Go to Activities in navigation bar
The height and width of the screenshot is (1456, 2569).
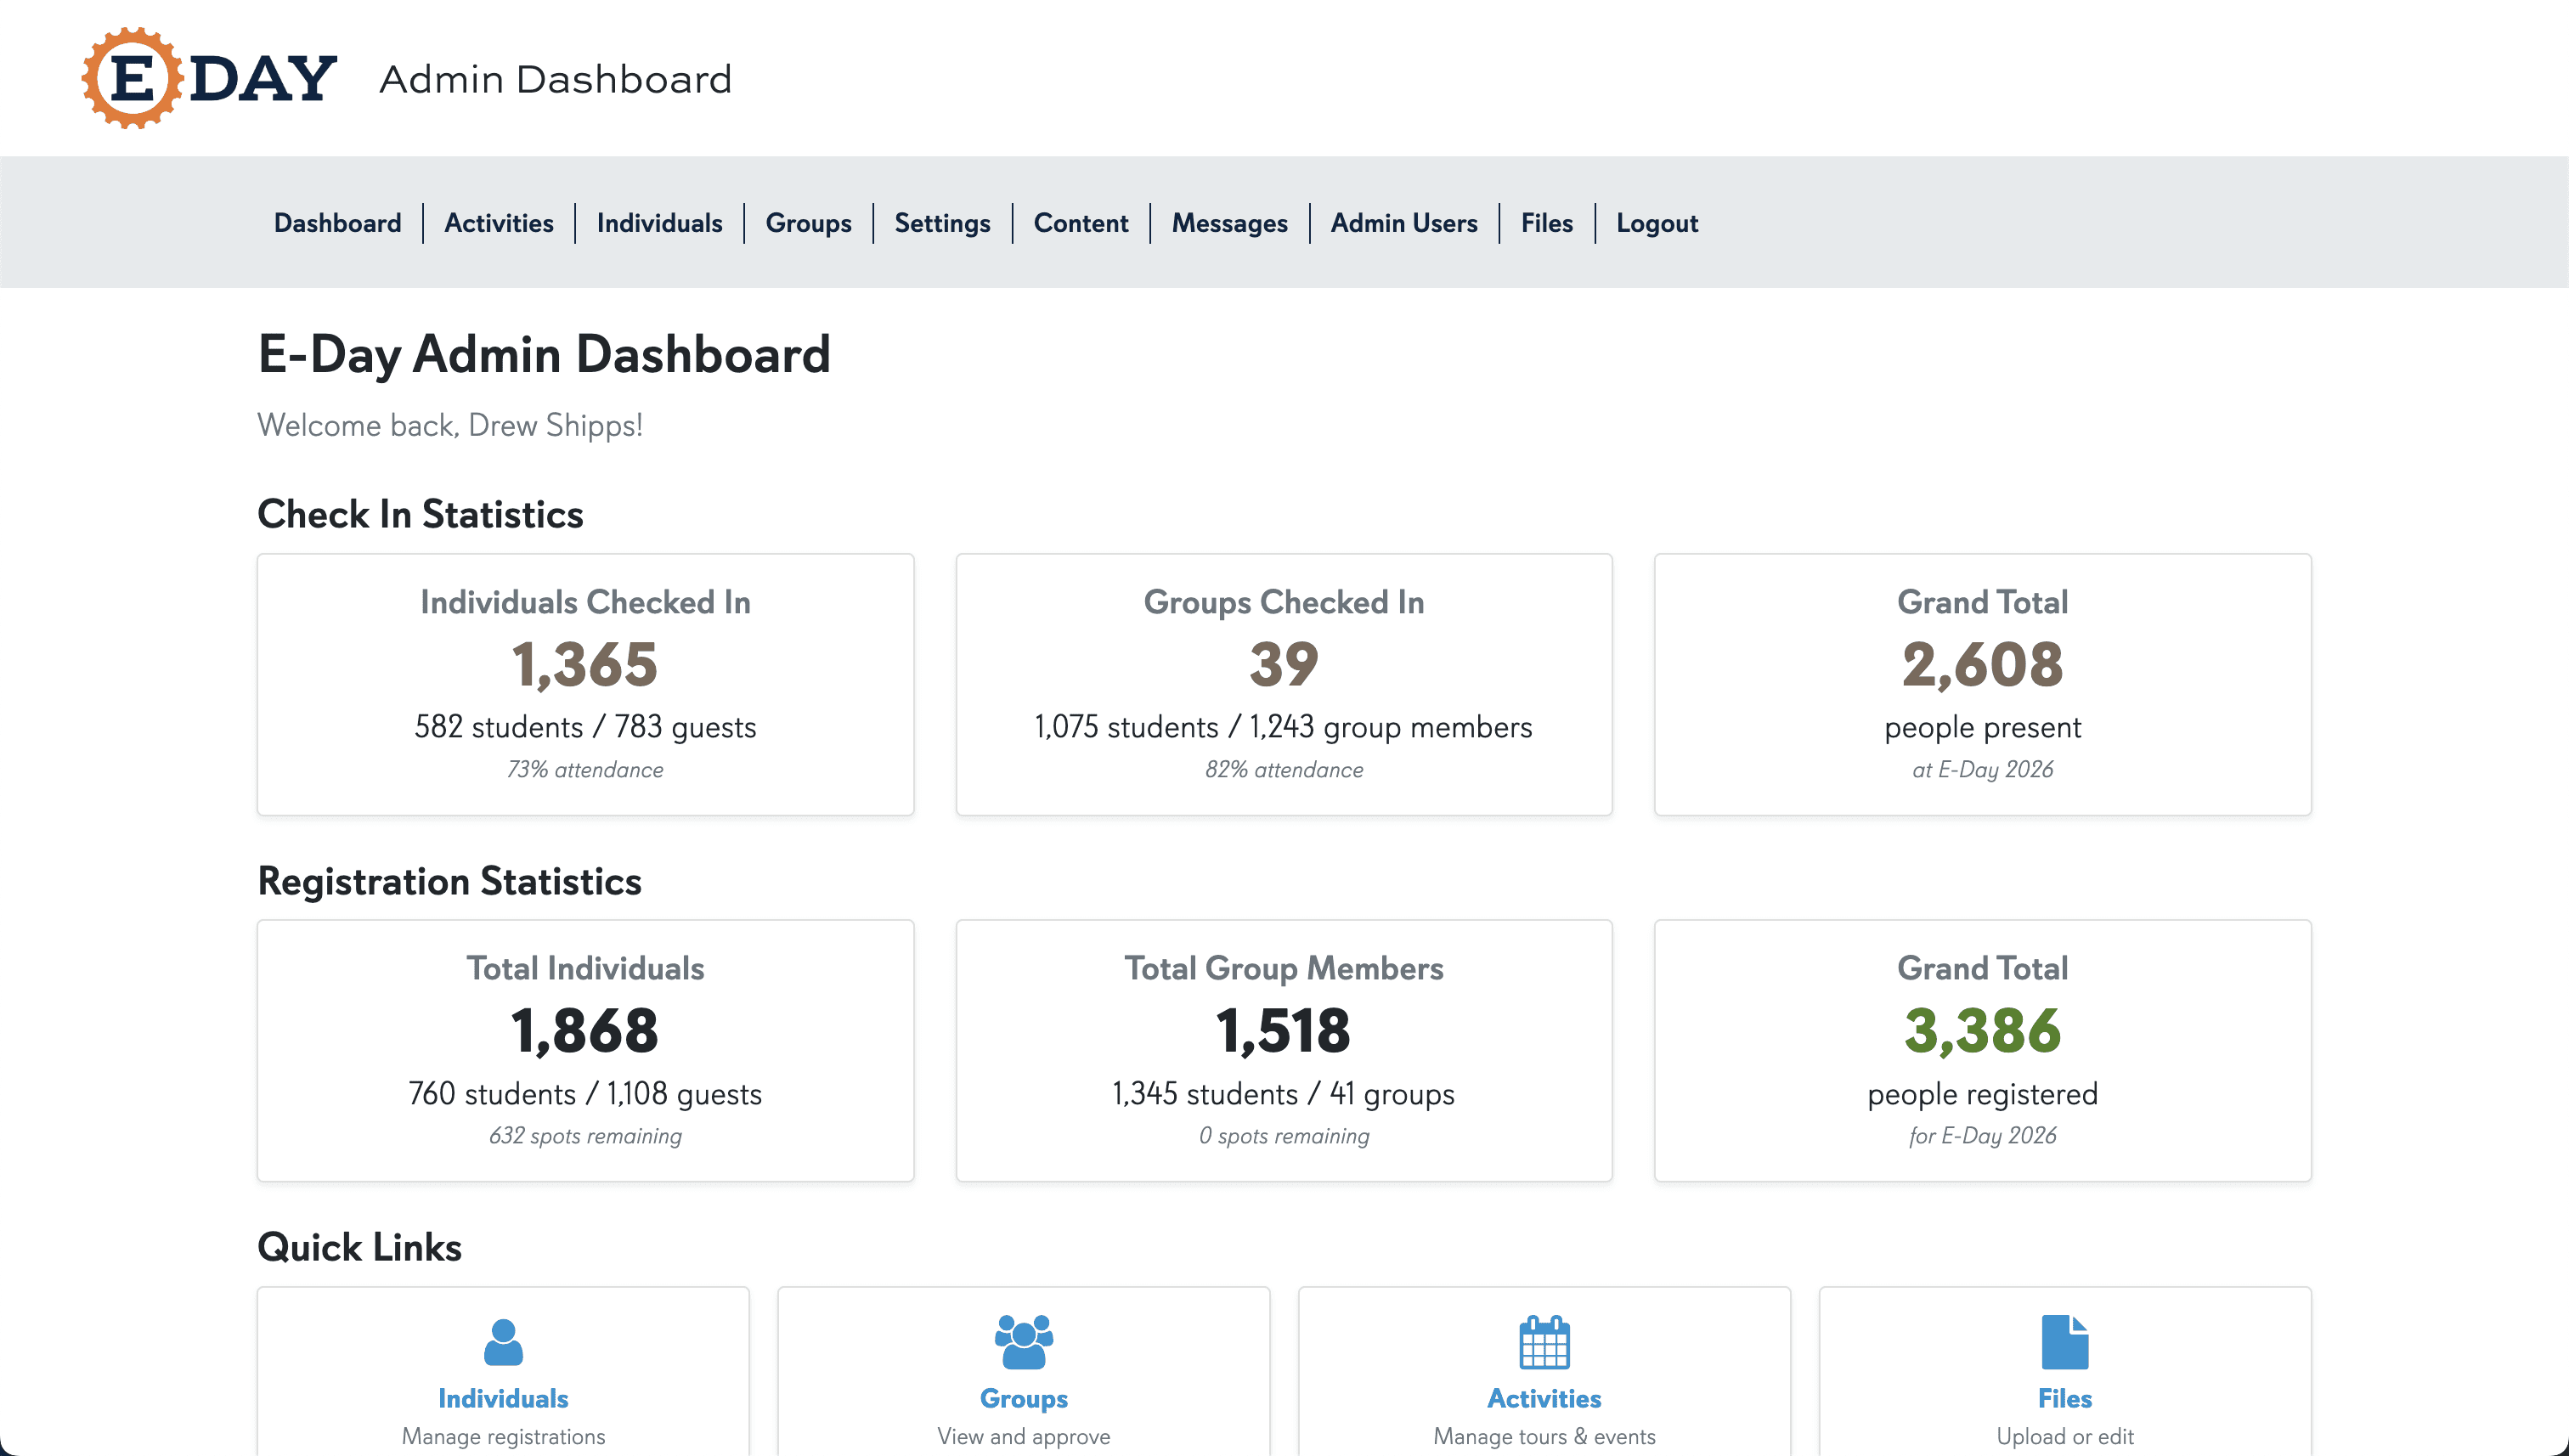(x=498, y=223)
